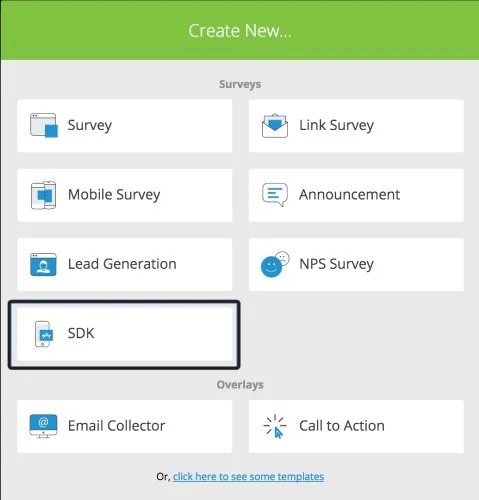Click the Lead Generation profile icon
The height and width of the screenshot is (500, 479).
pyautogui.click(x=43, y=264)
